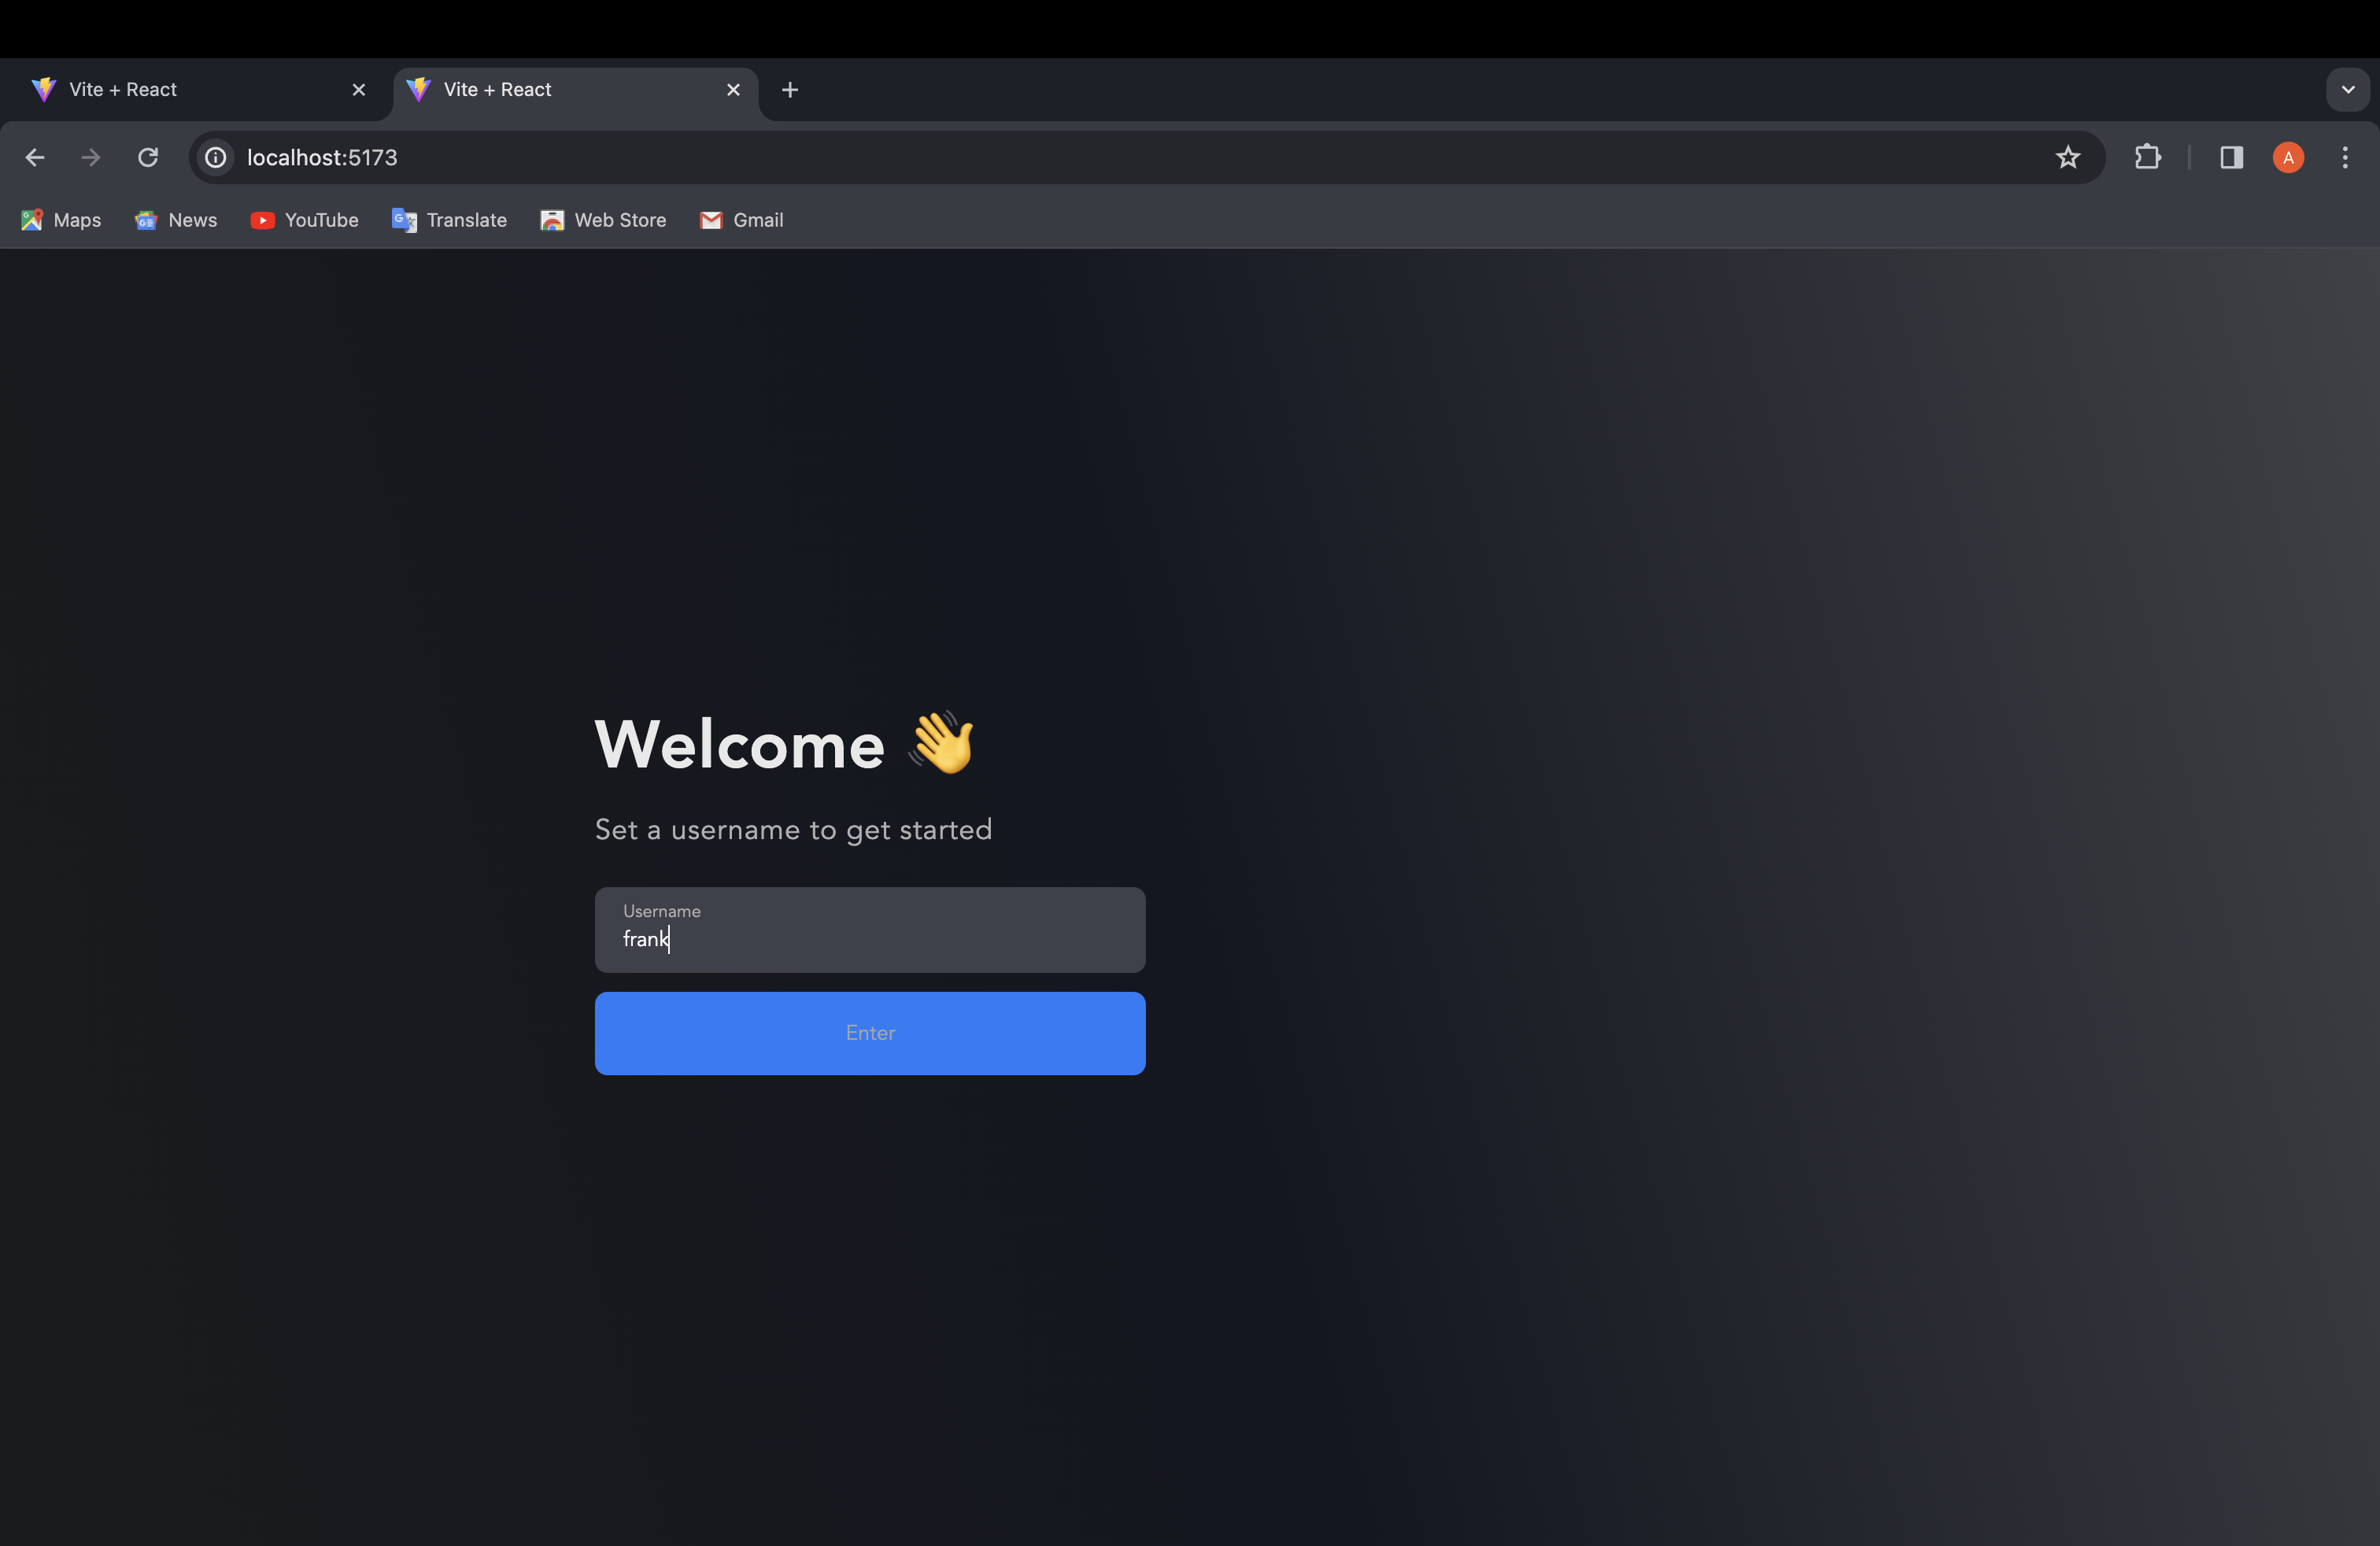
Task: Open the Extensions puzzle icon
Action: 2147,158
